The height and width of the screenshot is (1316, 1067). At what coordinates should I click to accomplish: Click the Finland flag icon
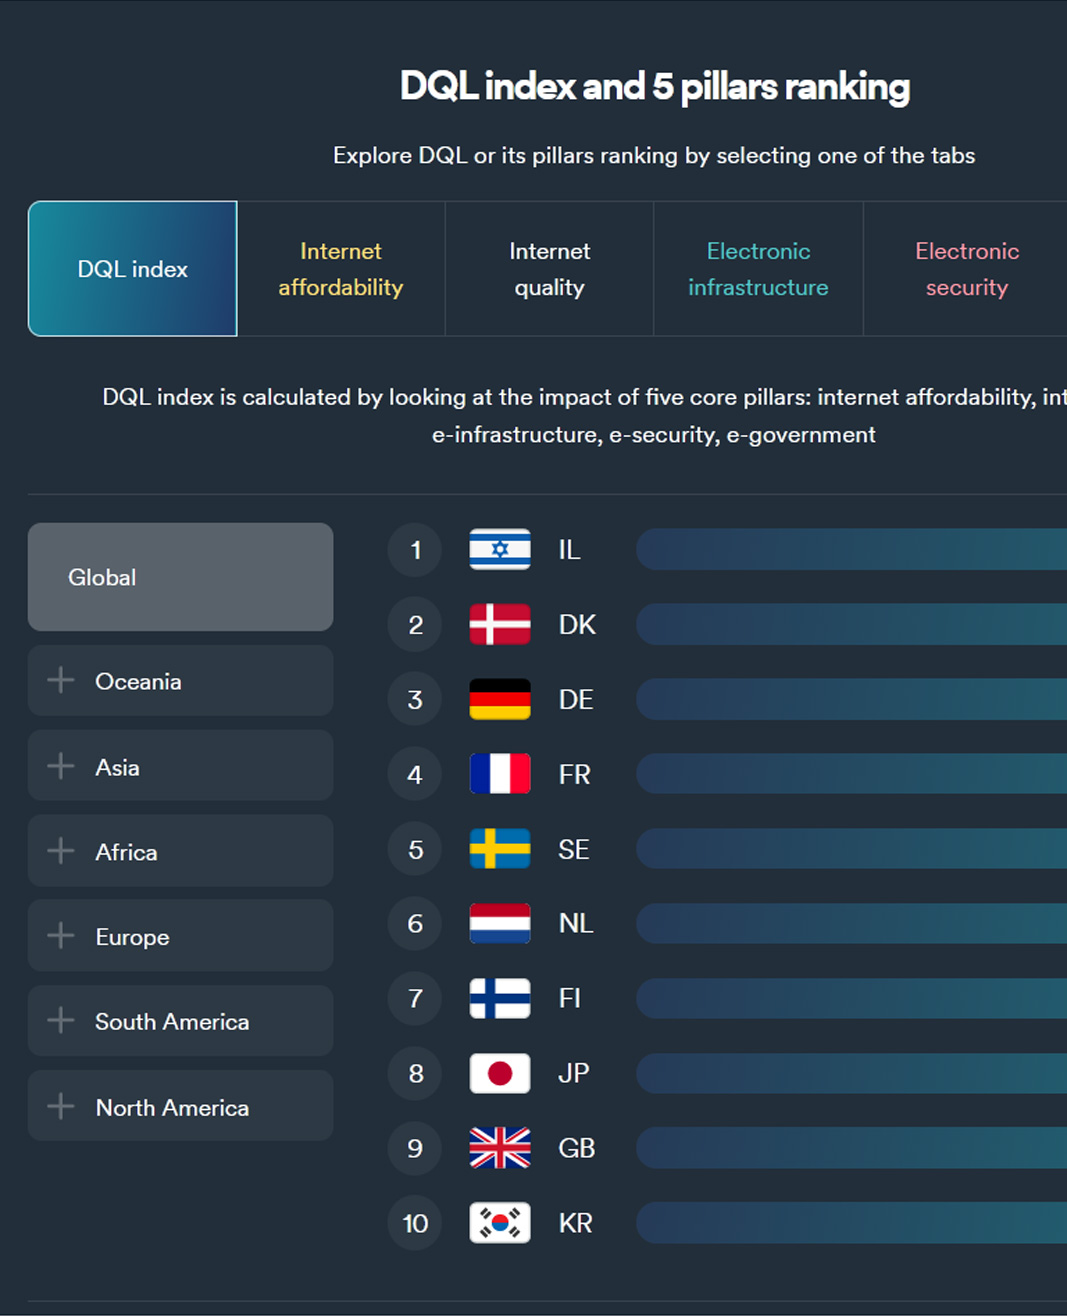point(500,998)
